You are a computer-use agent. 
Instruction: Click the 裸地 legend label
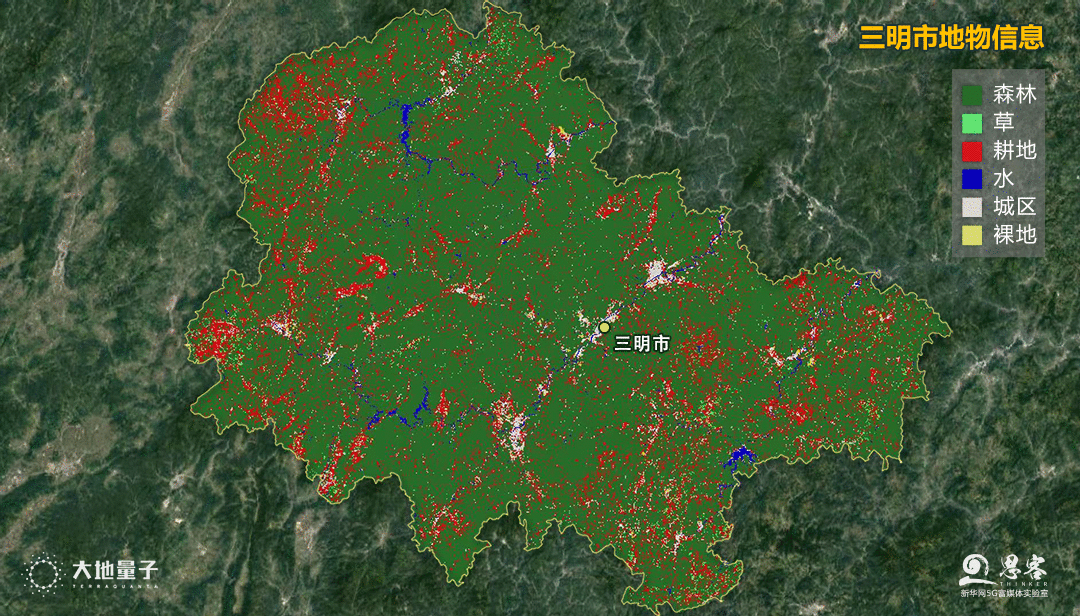[1015, 235]
